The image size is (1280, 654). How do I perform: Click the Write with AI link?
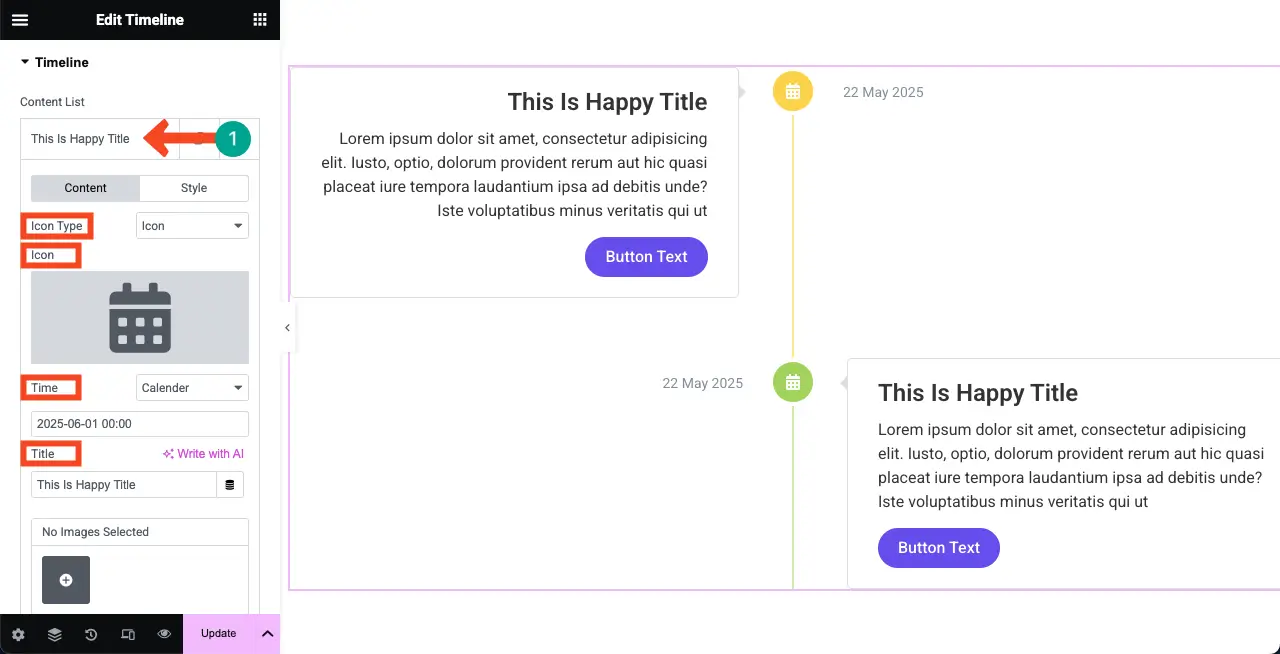coord(203,454)
